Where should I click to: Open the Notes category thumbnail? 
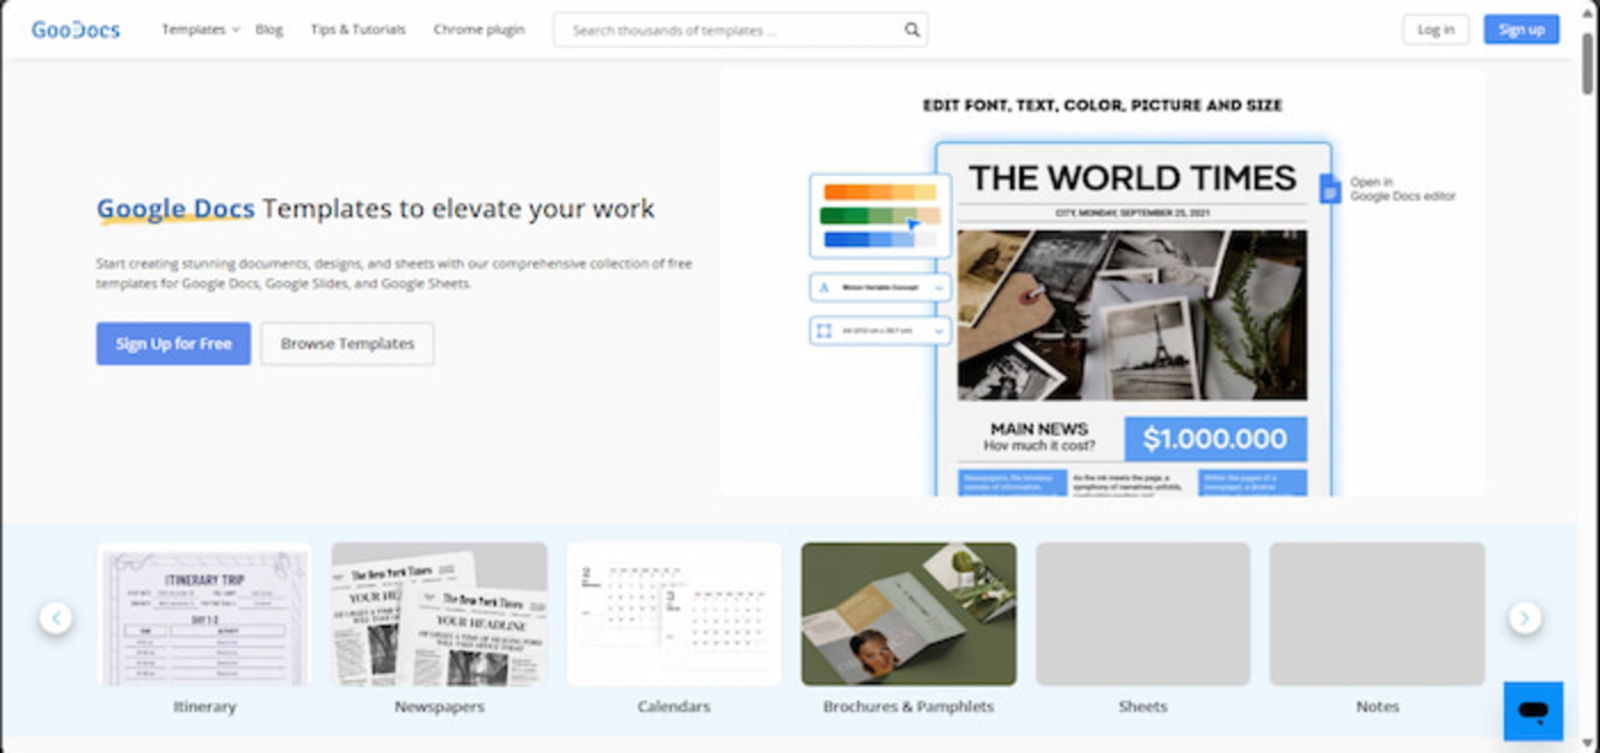pyautogui.click(x=1377, y=614)
